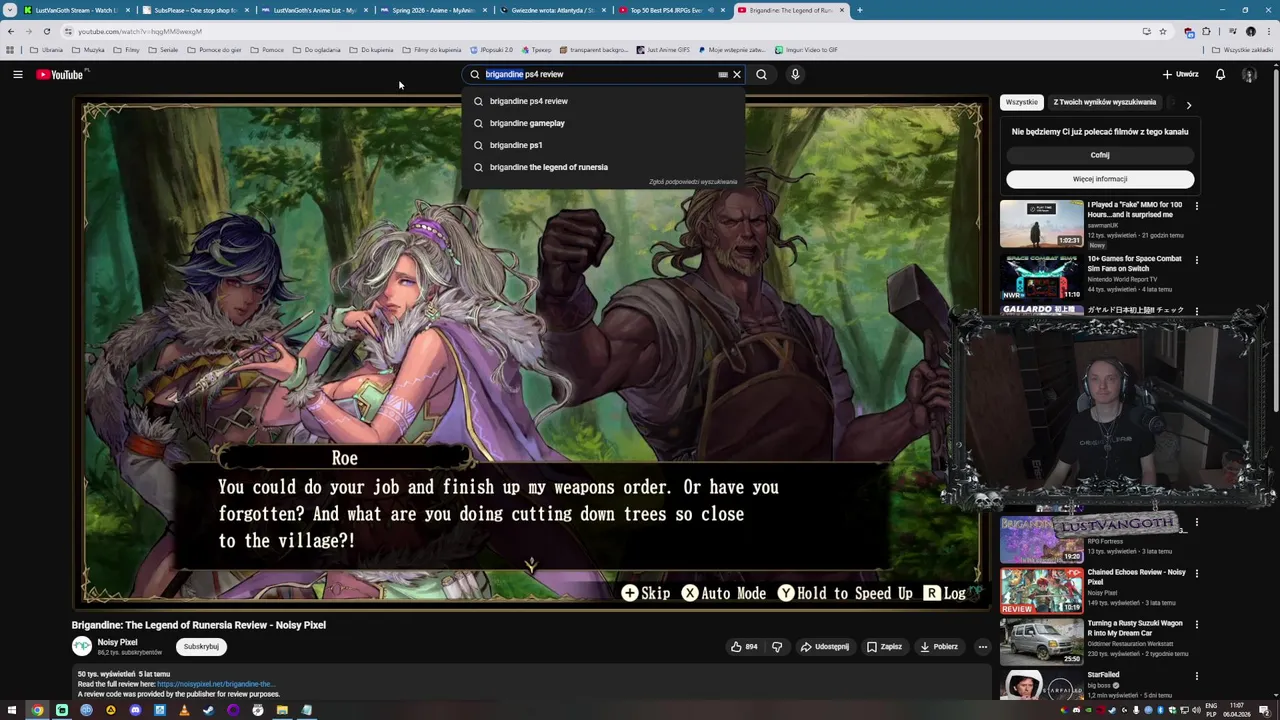This screenshot has width=1280, height=720.
Task: Open the bookmarks apps grid icon
Action: coord(10,49)
